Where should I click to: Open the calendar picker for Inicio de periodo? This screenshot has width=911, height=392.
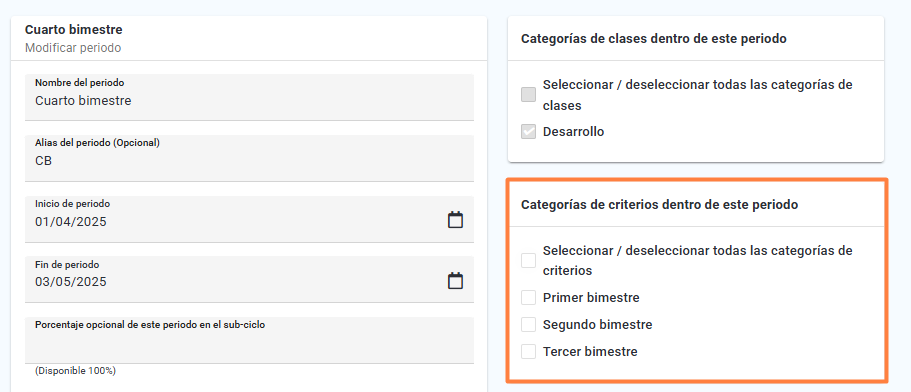point(456,220)
